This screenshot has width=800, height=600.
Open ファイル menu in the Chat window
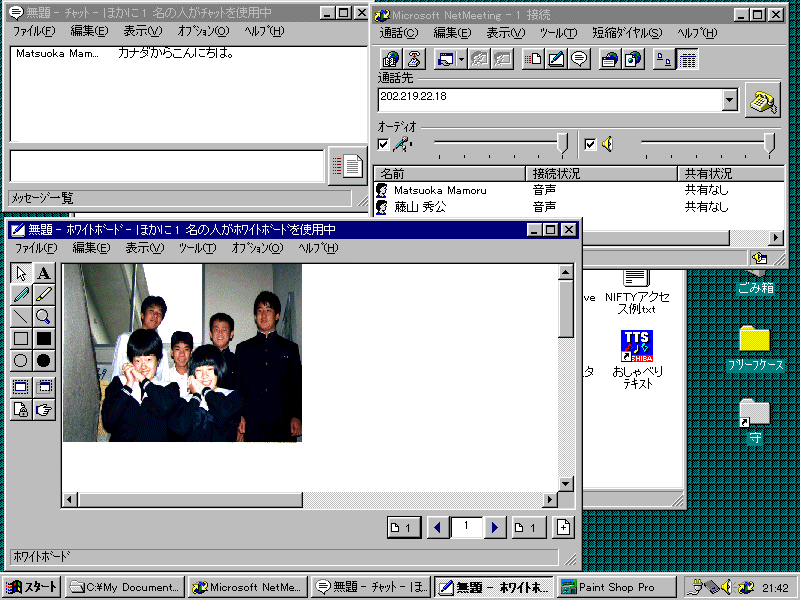(x=34, y=31)
